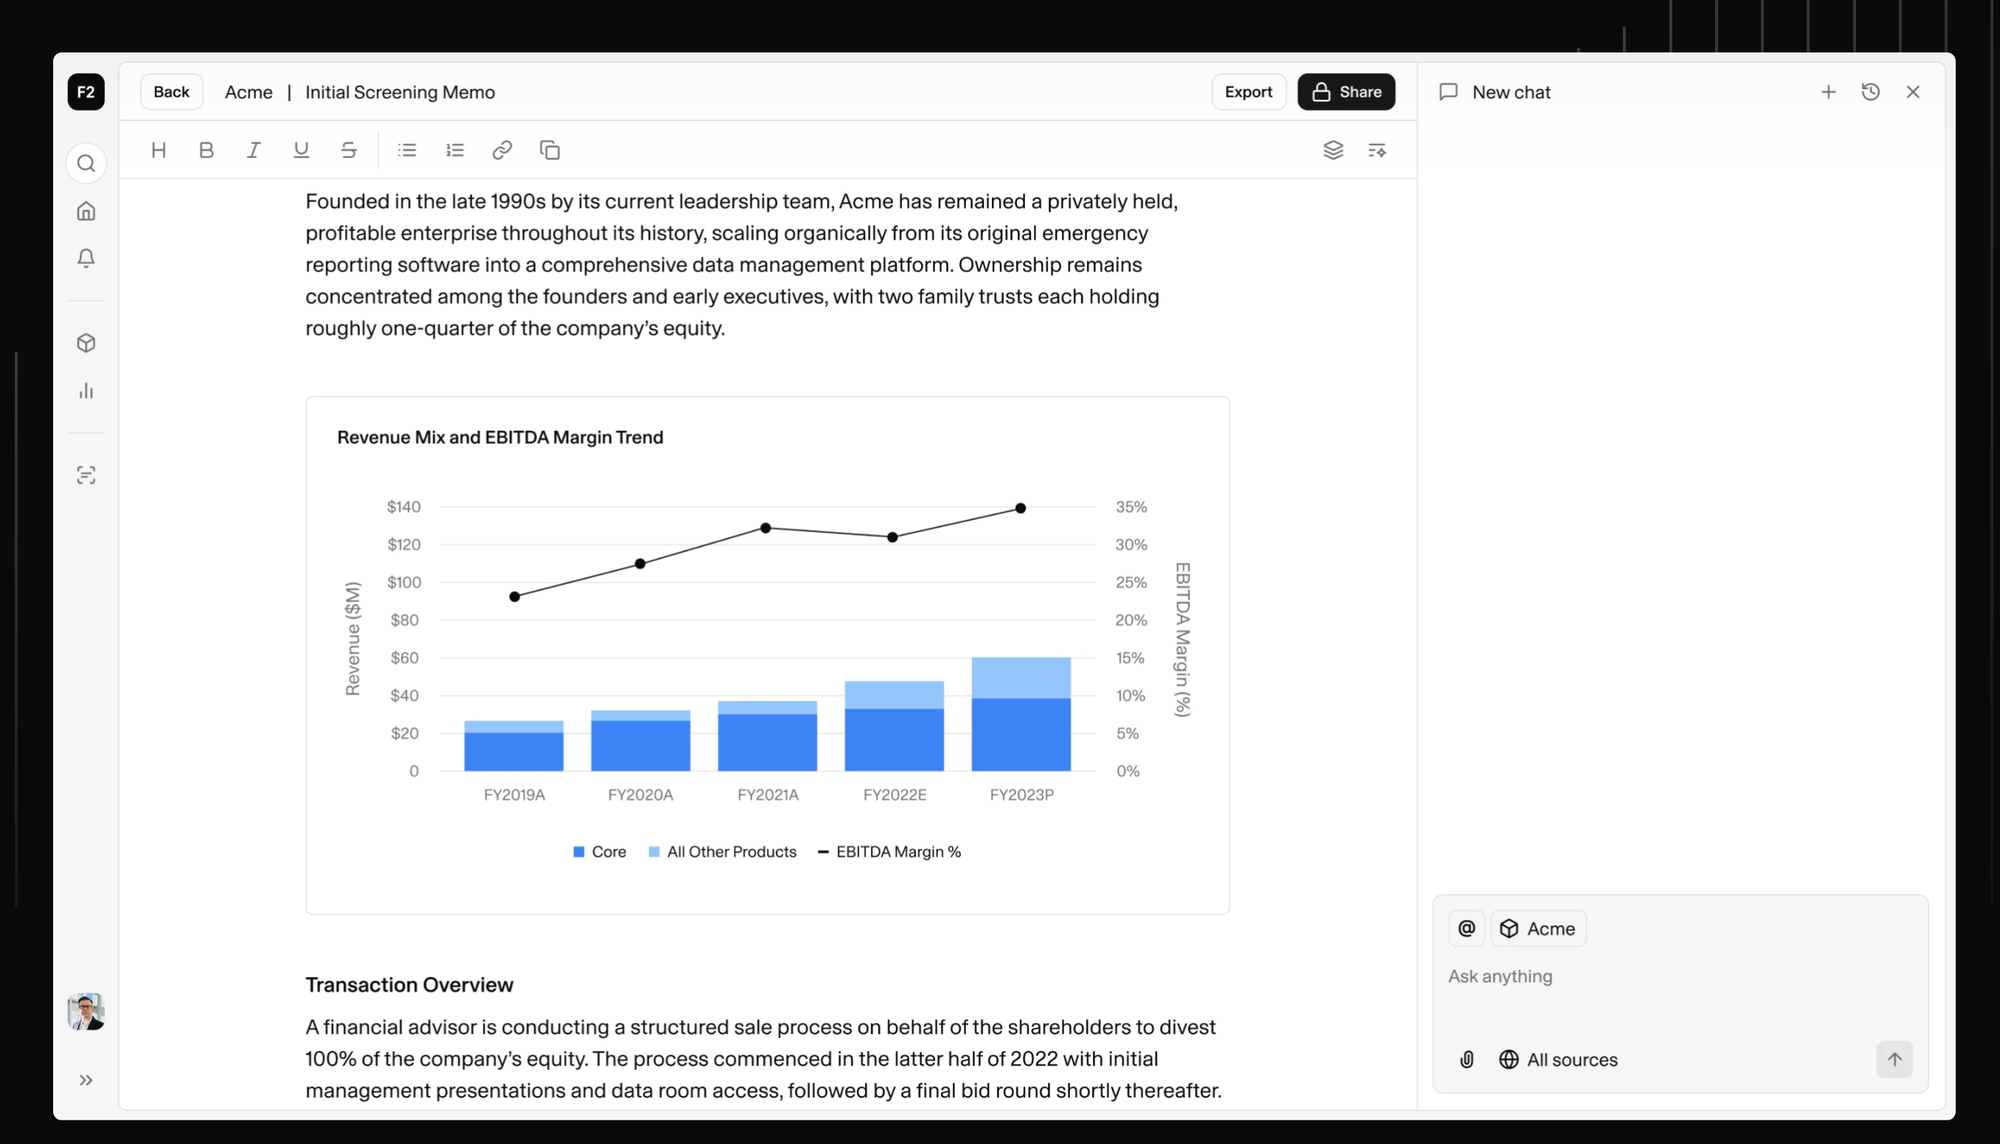This screenshot has width=2000, height=1144.
Task: Open notifications bell in sidebar
Action: 86,258
